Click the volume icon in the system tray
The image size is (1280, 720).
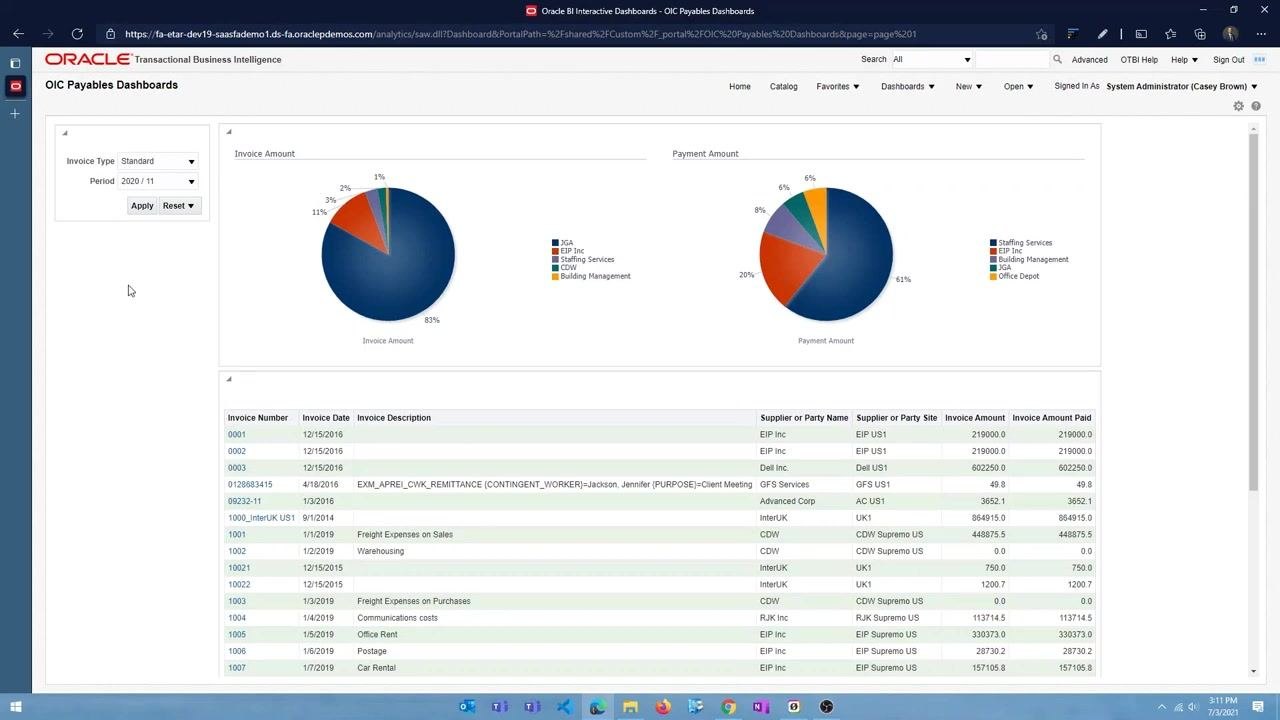point(1194,707)
